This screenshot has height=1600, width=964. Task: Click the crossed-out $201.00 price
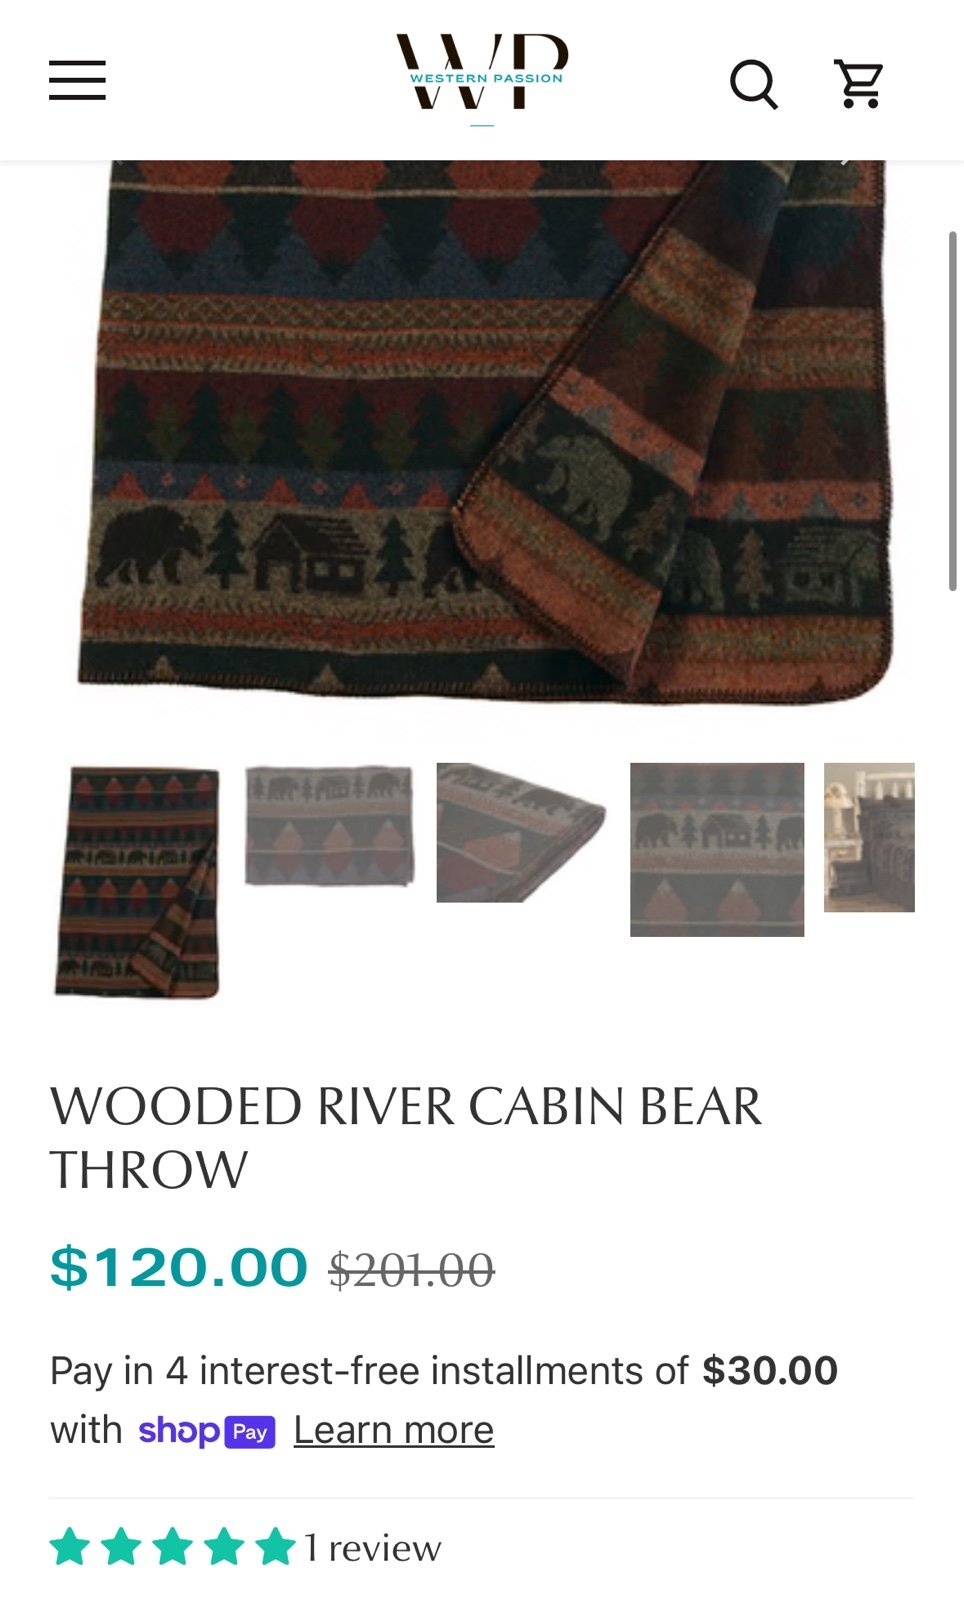point(412,1270)
